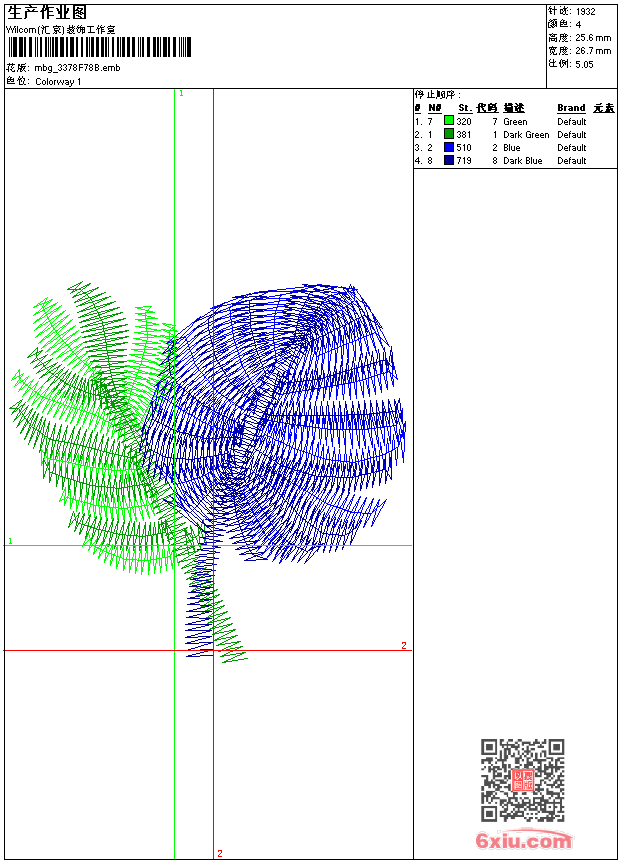The height and width of the screenshot is (860, 620).
Task: Open the 6xiu.com watermark link
Action: [524, 841]
